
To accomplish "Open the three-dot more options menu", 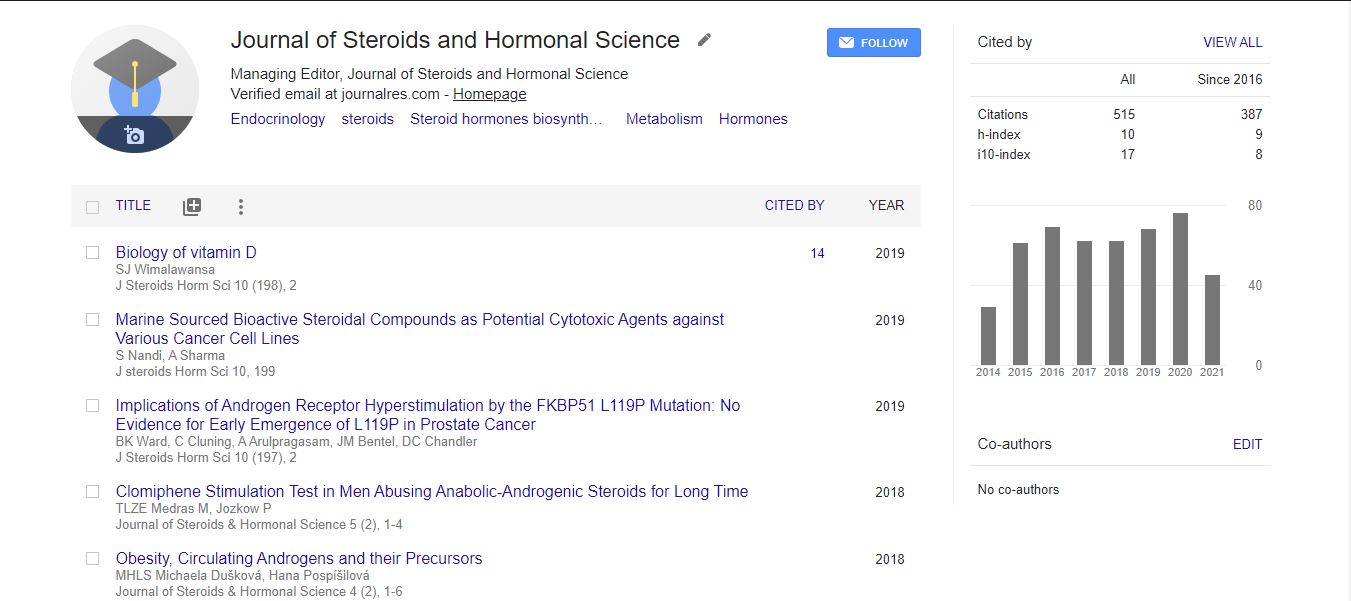I will pos(240,207).
